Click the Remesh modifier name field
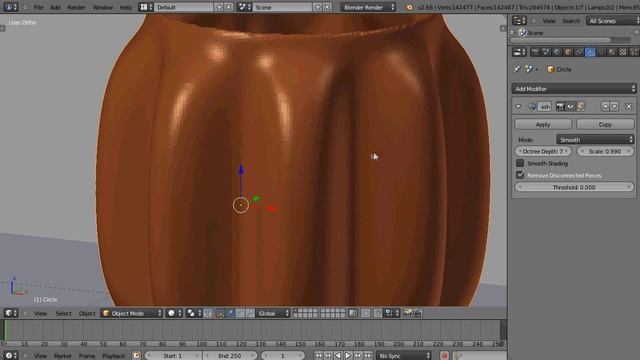The width and height of the screenshot is (640, 360). click(545, 107)
